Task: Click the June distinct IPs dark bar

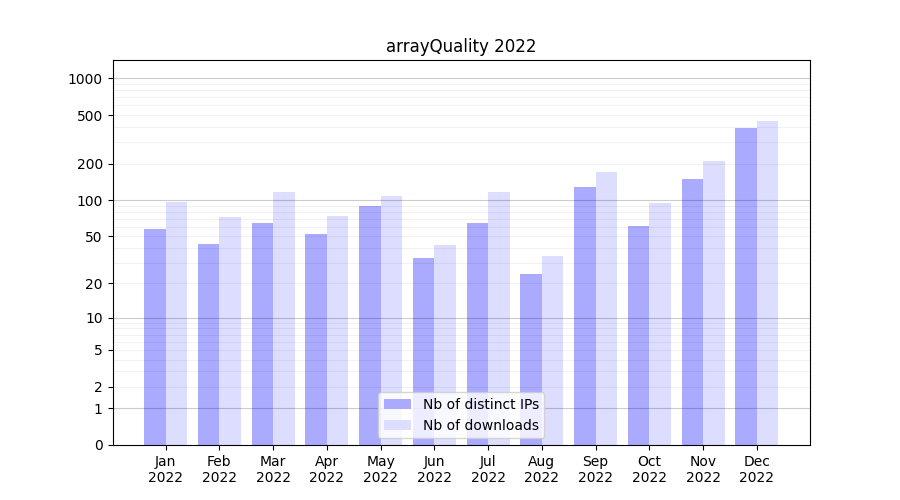Action: (x=424, y=351)
